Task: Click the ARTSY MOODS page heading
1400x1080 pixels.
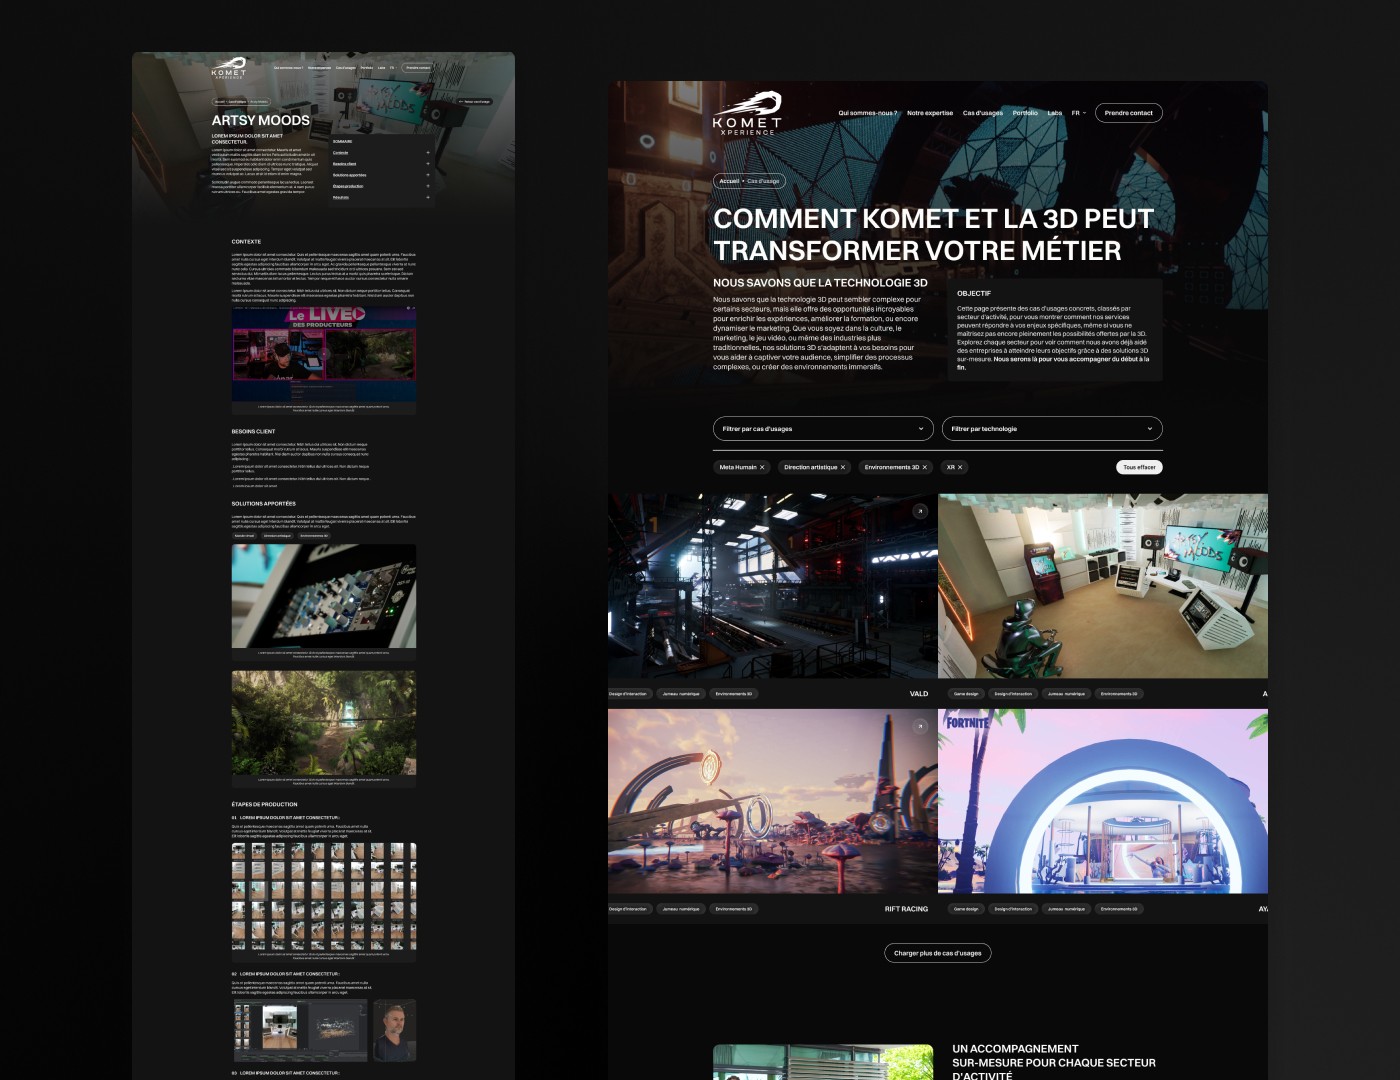Action: [261, 120]
